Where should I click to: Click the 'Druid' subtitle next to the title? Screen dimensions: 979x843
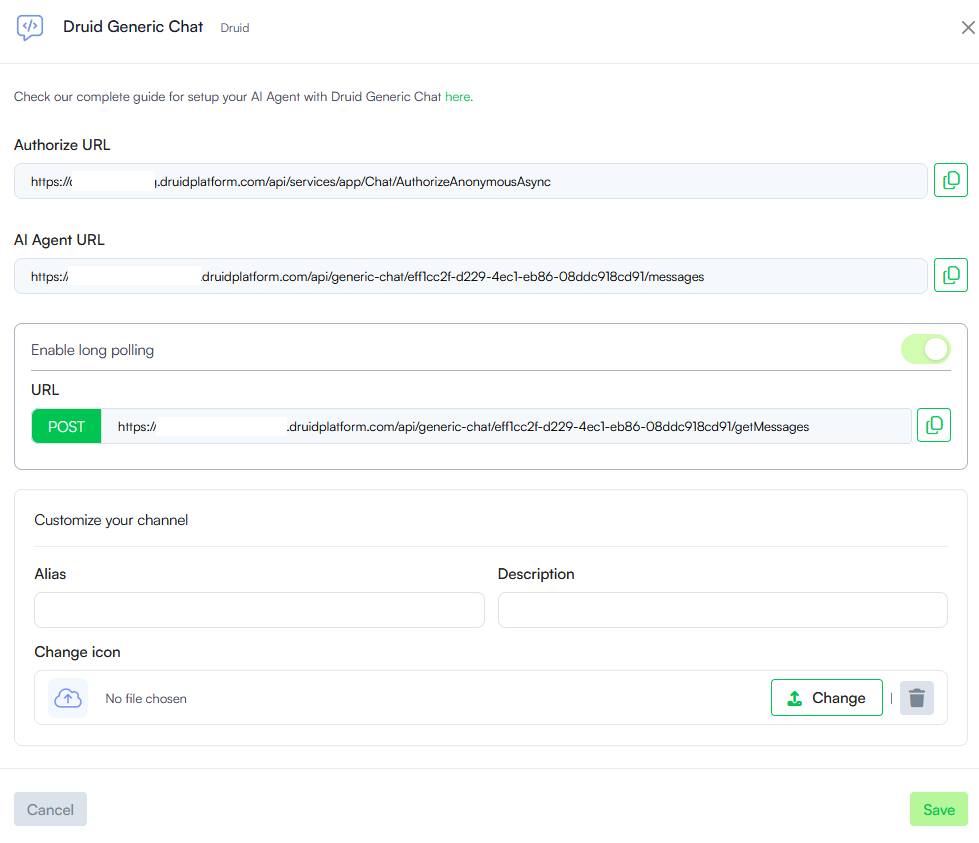coord(235,28)
